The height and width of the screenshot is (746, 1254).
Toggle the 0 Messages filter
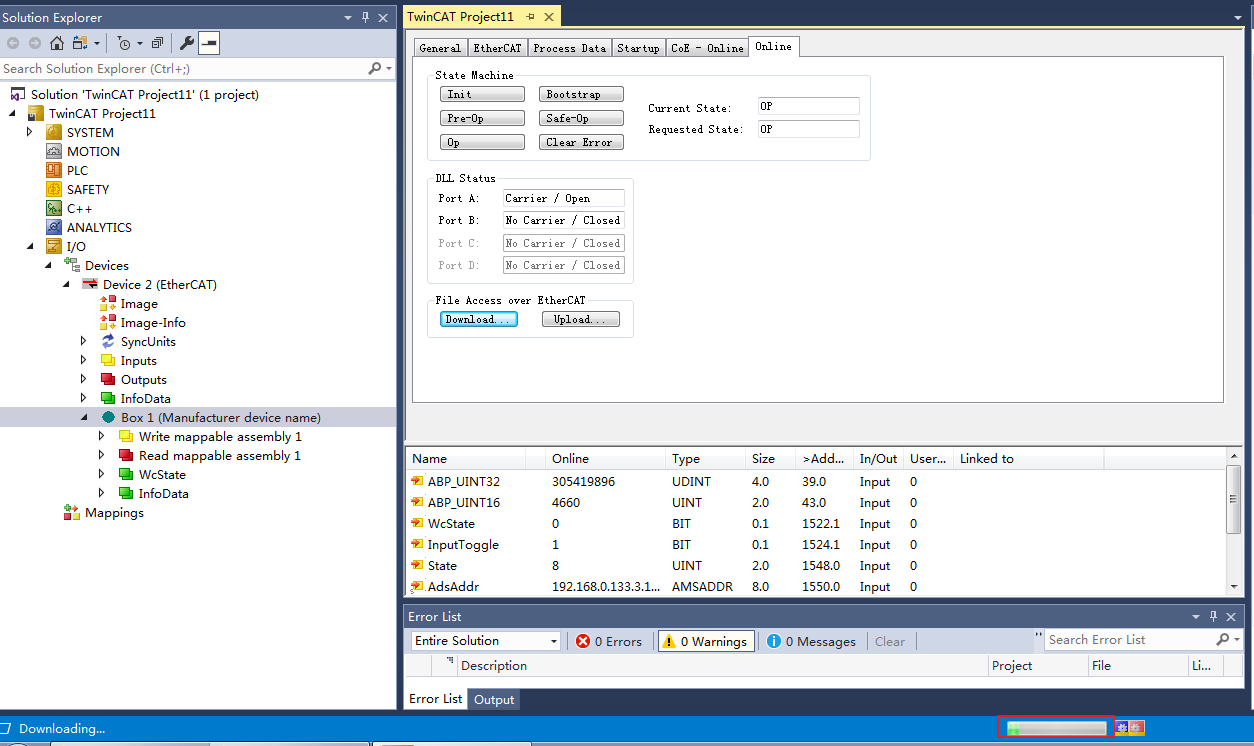[x=811, y=641]
